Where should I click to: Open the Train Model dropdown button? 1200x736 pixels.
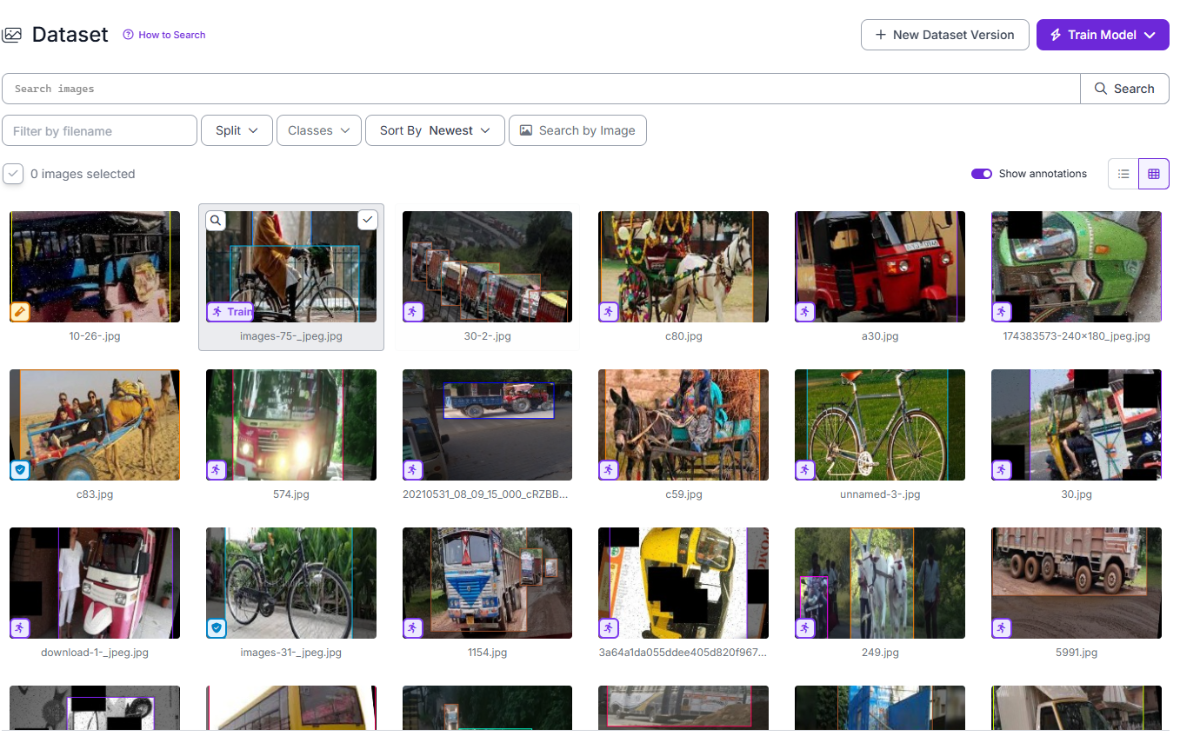[1102, 35]
